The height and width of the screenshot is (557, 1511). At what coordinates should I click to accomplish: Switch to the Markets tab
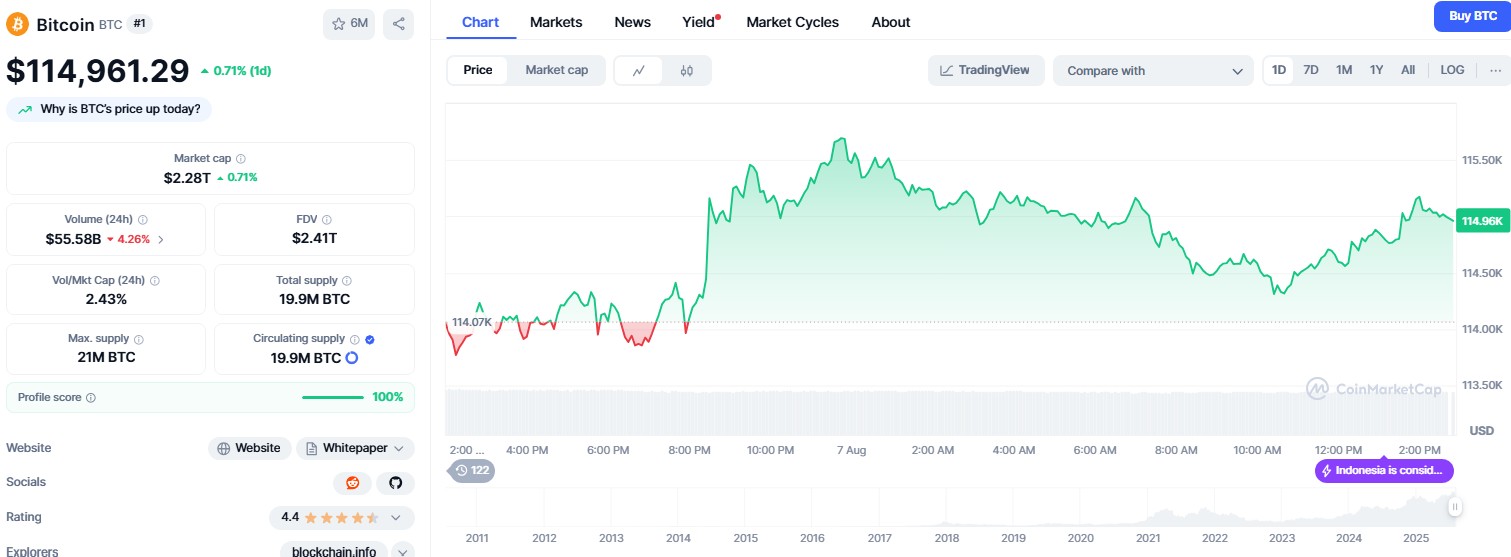coord(556,22)
